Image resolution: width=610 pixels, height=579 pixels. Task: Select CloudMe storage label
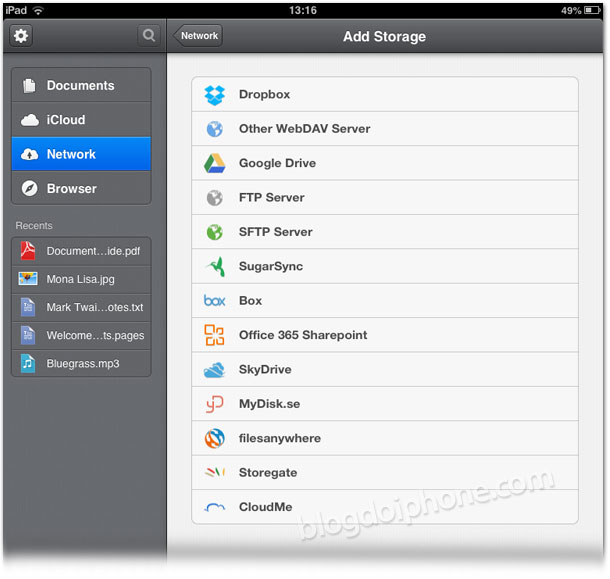click(266, 507)
